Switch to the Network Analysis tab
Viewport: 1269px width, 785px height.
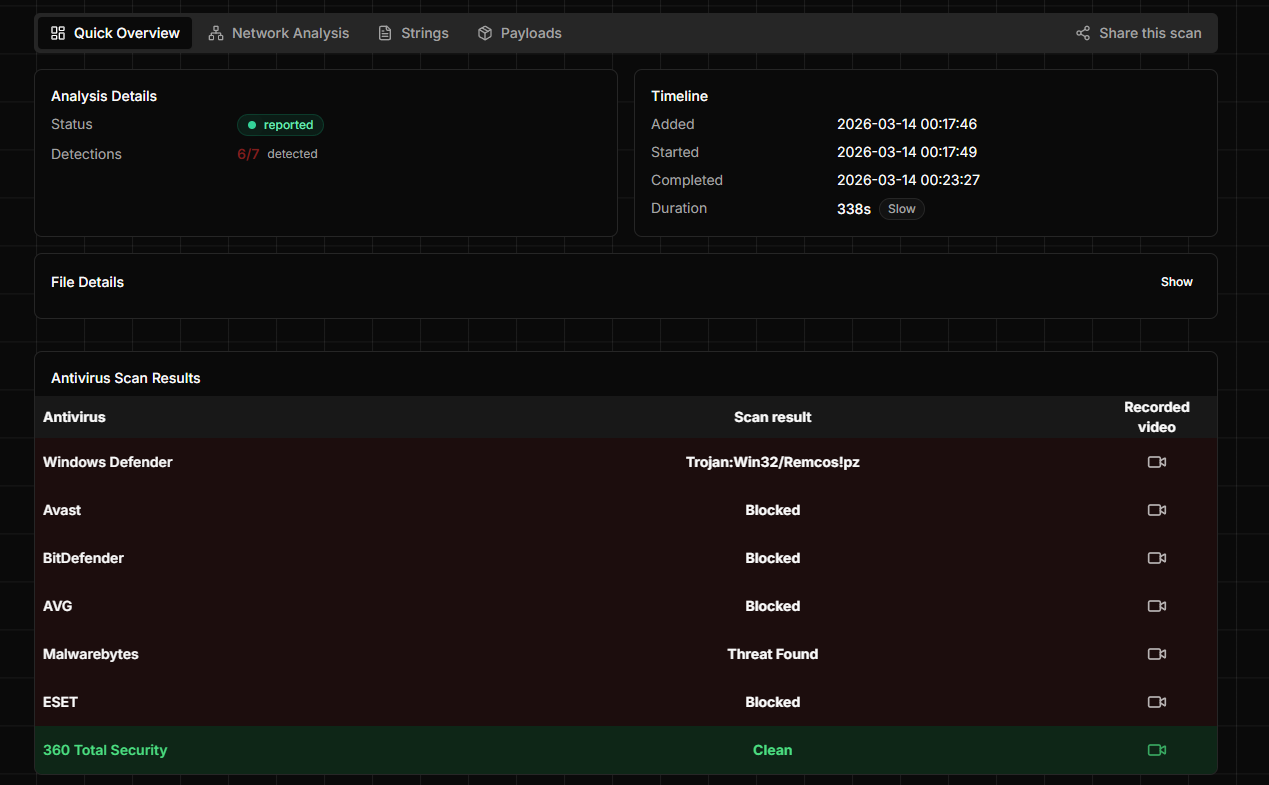tap(279, 33)
